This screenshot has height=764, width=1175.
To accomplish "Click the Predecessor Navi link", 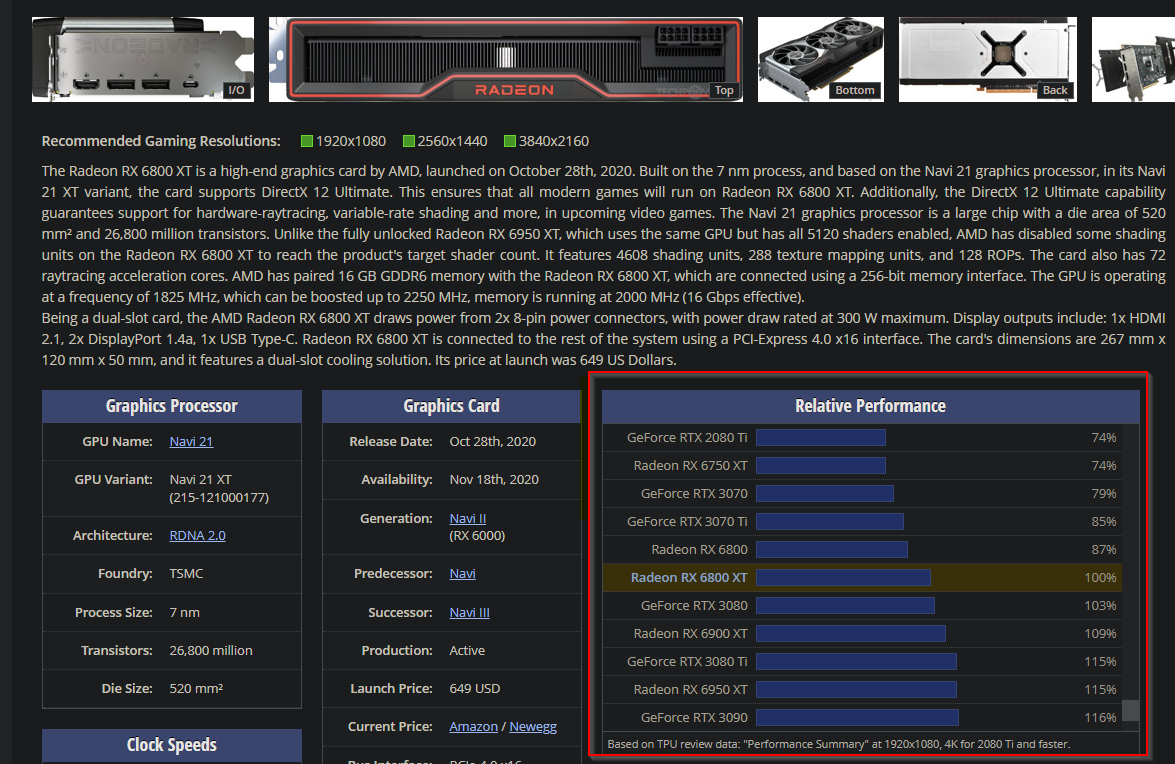I will click(x=462, y=574).
